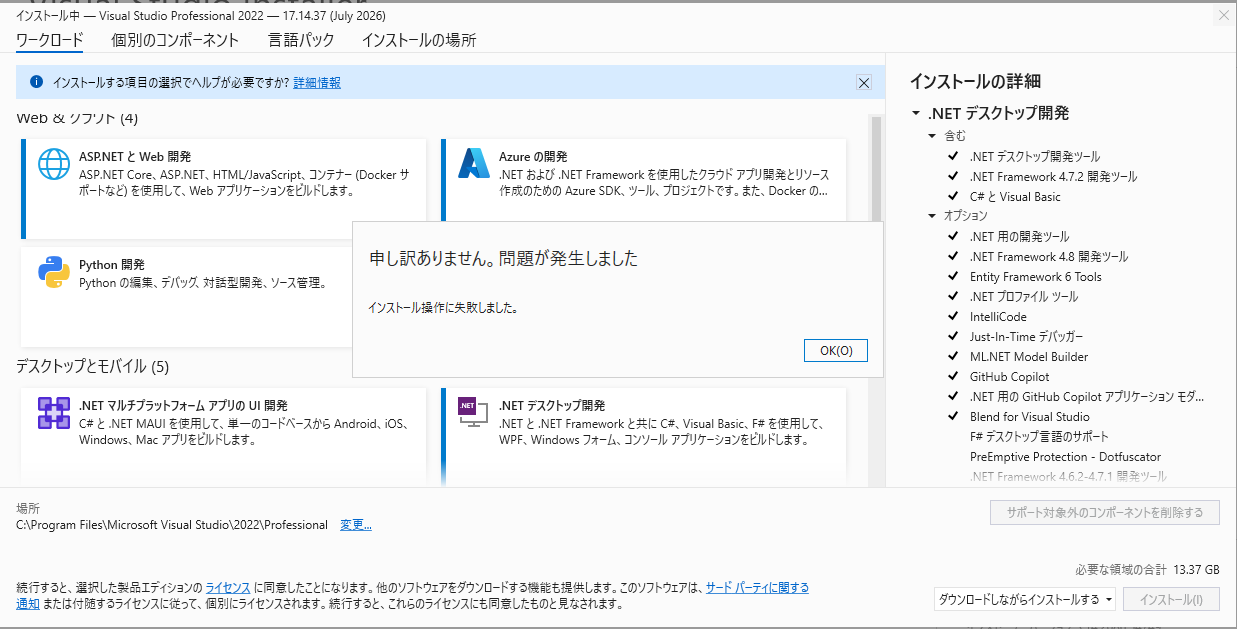Uncheck Just-In-Time デバッガー option
The image size is (1237, 629).
(x=953, y=336)
